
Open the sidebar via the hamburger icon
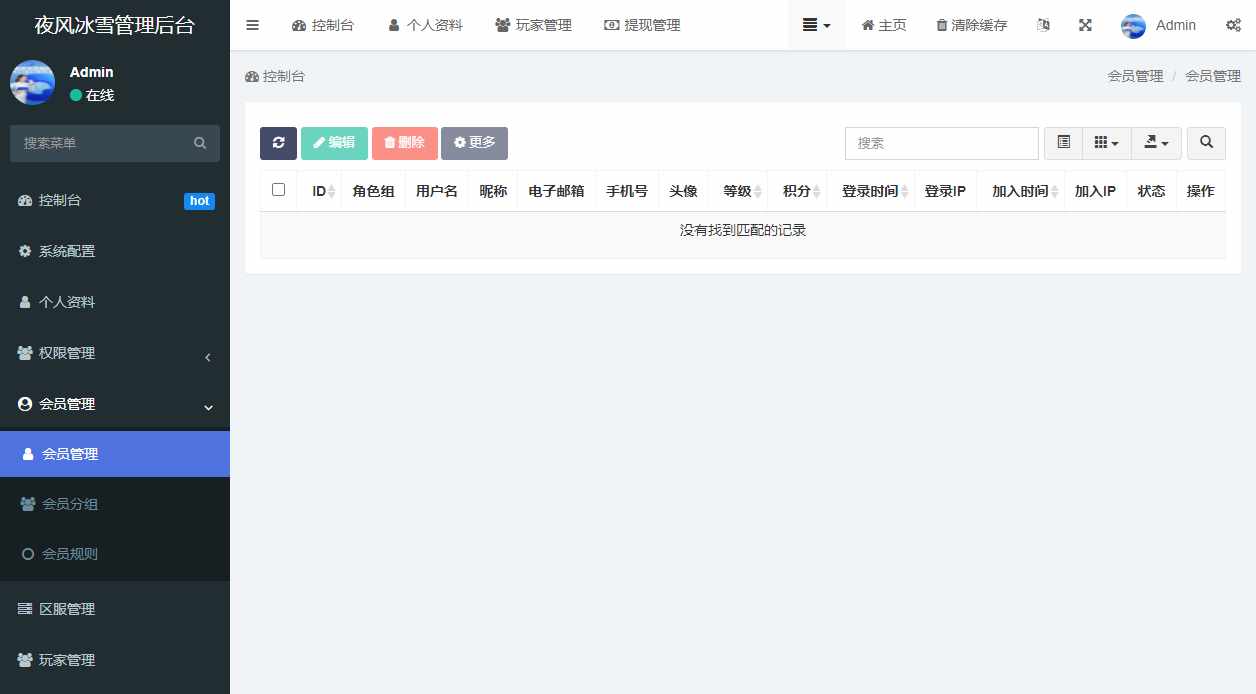(252, 25)
